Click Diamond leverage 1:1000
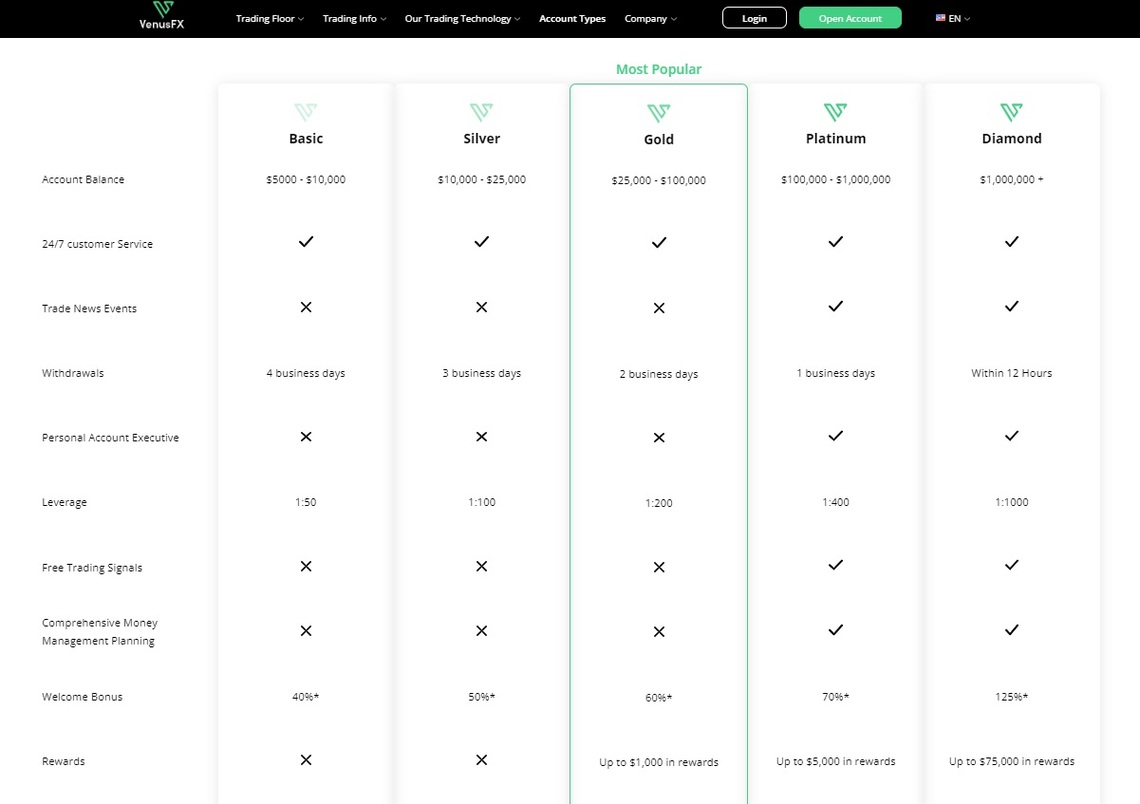The width and height of the screenshot is (1140, 804). [1011, 502]
